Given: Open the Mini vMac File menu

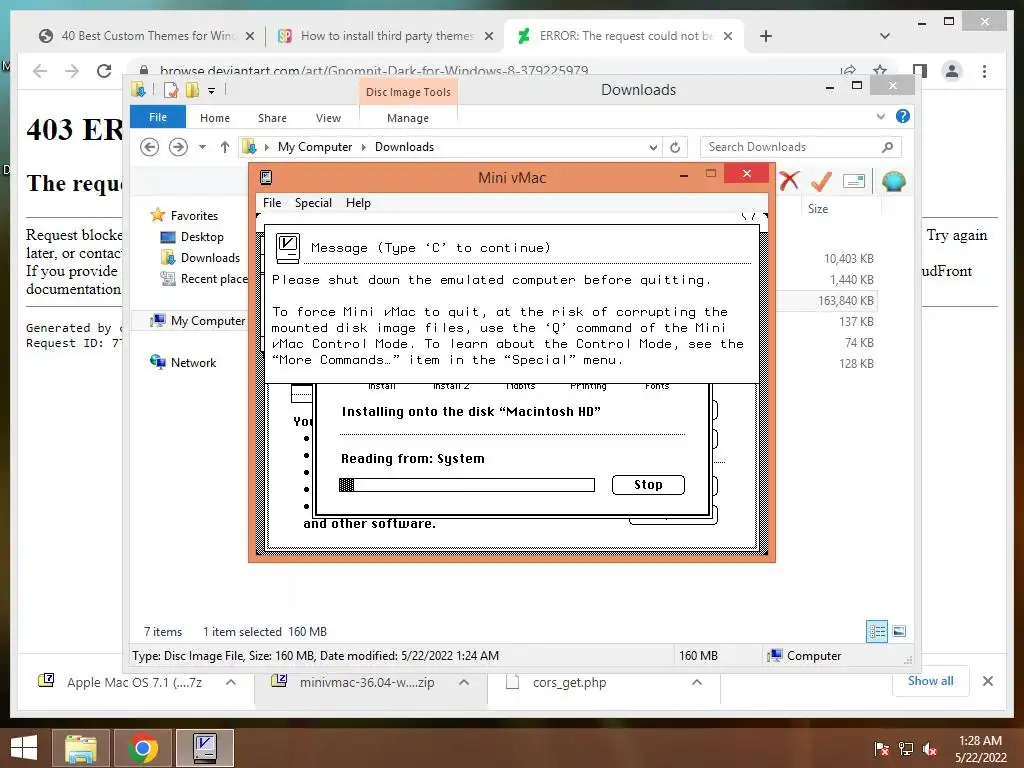Looking at the screenshot, I should click(272, 203).
